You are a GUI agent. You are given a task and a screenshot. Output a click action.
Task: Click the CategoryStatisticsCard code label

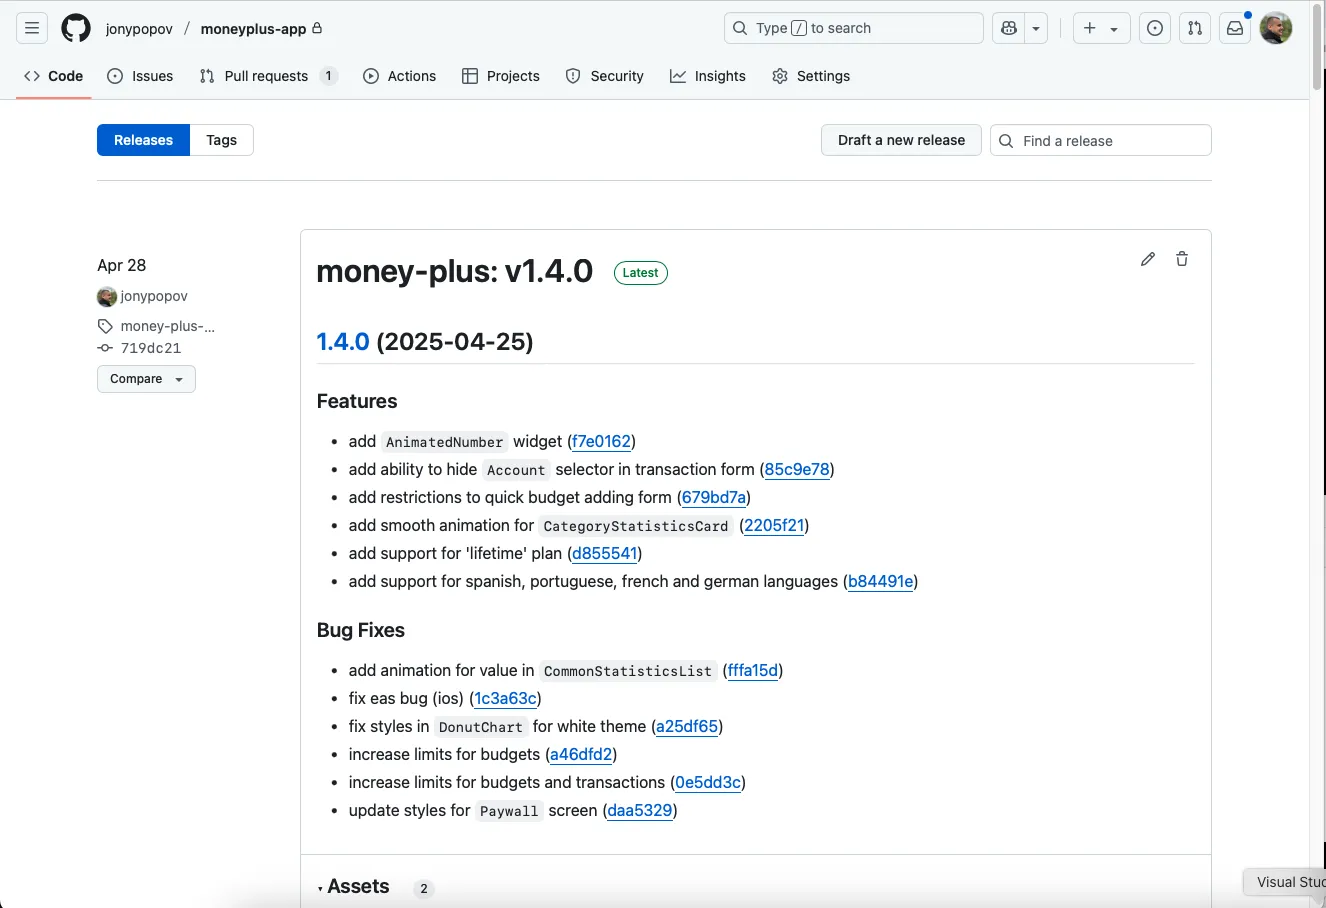pos(636,526)
